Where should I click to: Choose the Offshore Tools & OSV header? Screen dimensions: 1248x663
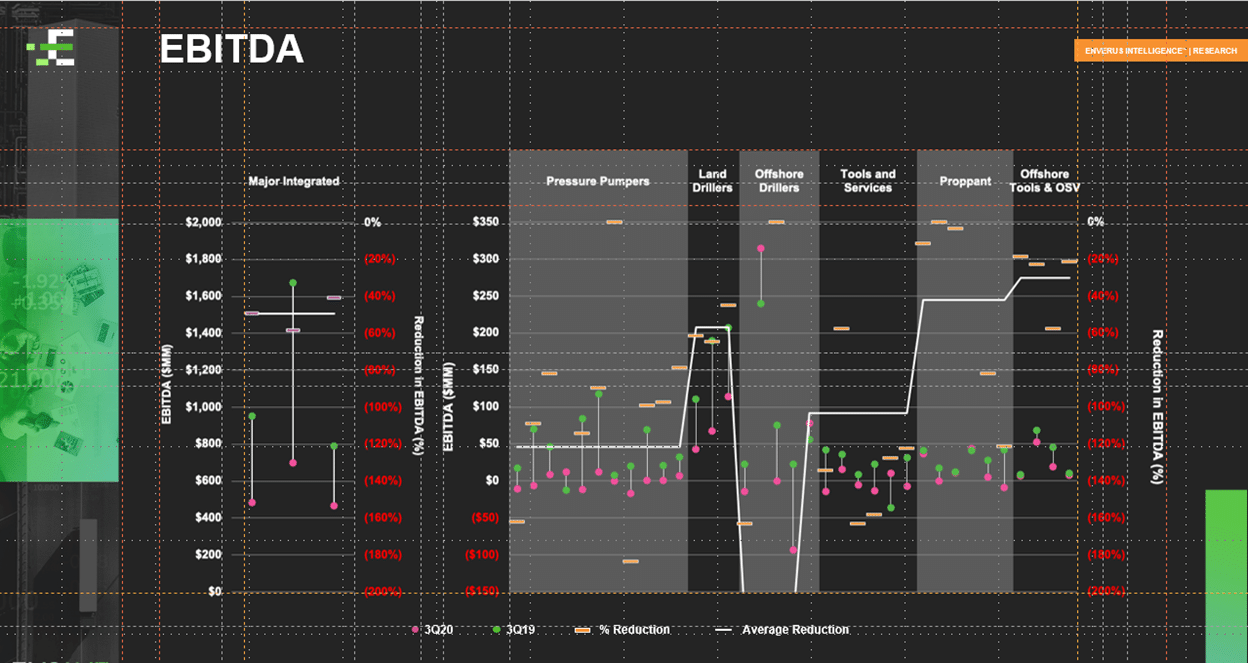[1050, 181]
